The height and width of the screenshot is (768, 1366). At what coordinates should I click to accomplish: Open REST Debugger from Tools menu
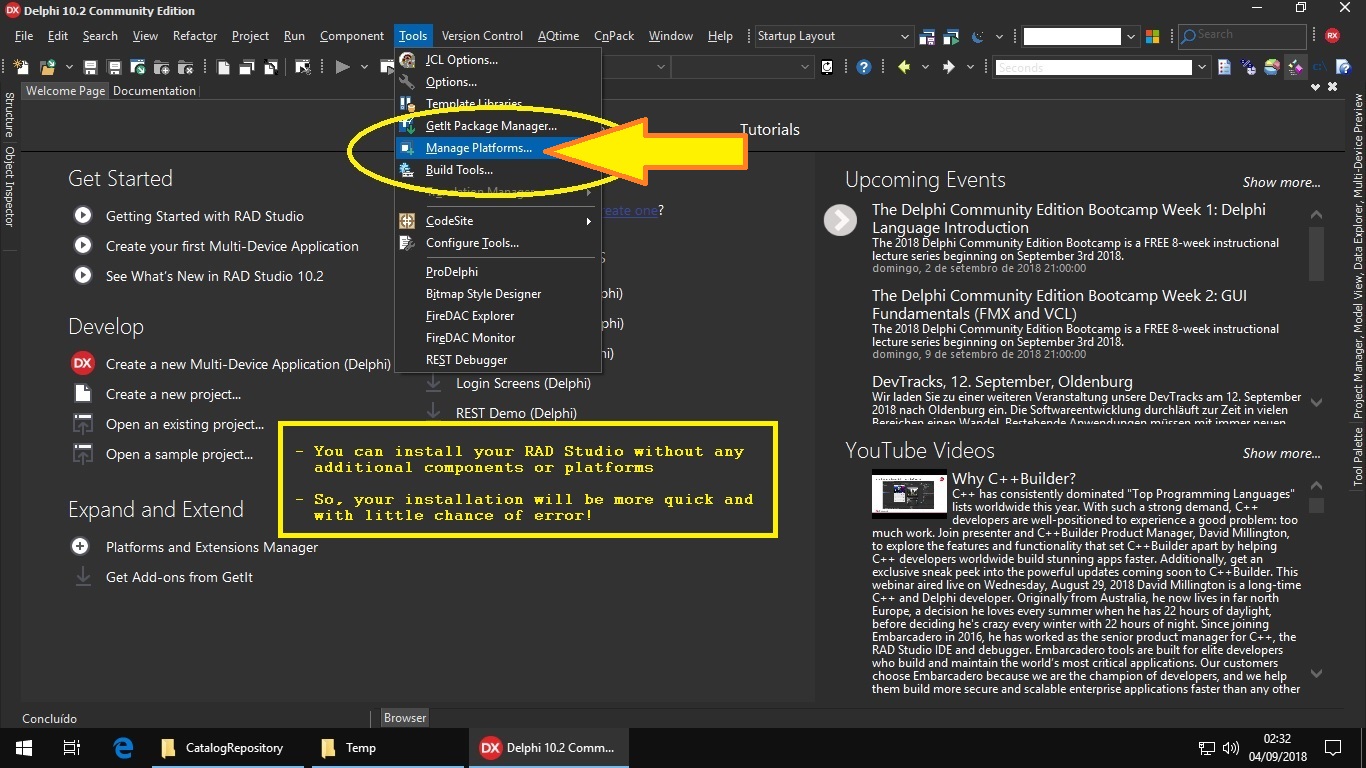pos(498,360)
